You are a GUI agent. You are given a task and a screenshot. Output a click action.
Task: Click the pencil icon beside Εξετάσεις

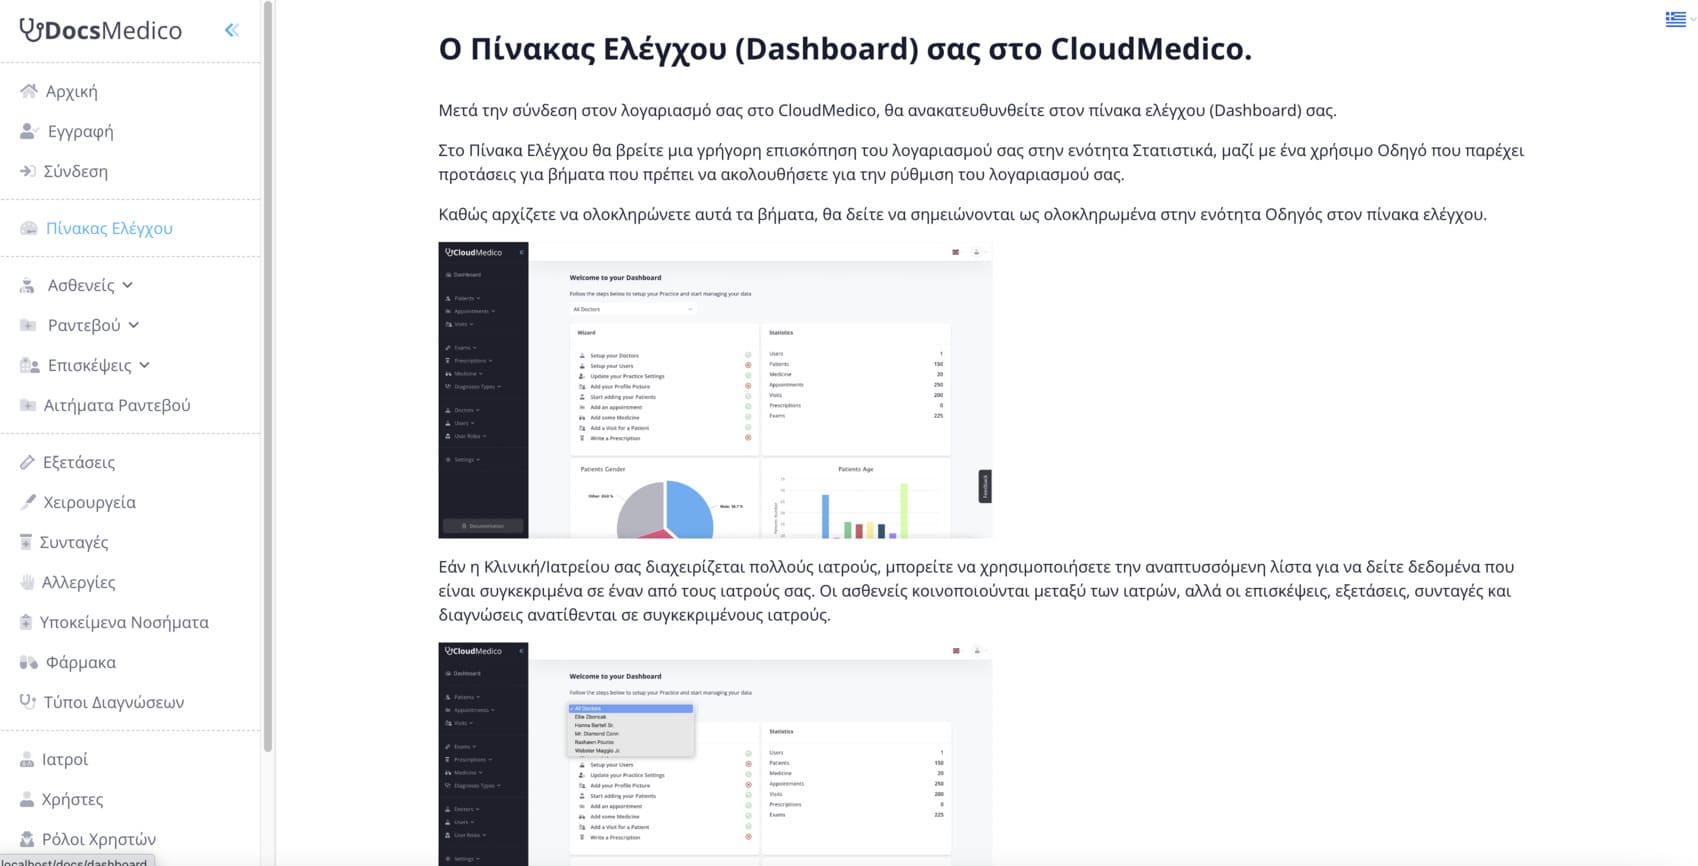[27, 462]
